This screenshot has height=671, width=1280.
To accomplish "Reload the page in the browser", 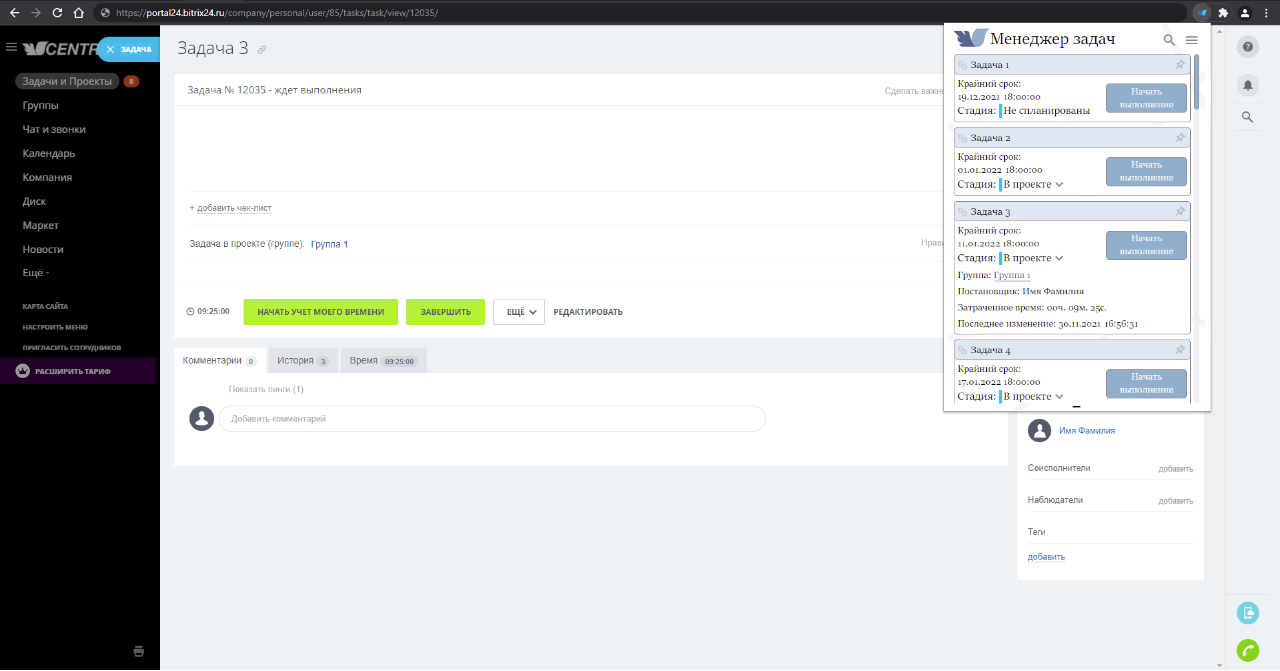I will click(57, 13).
